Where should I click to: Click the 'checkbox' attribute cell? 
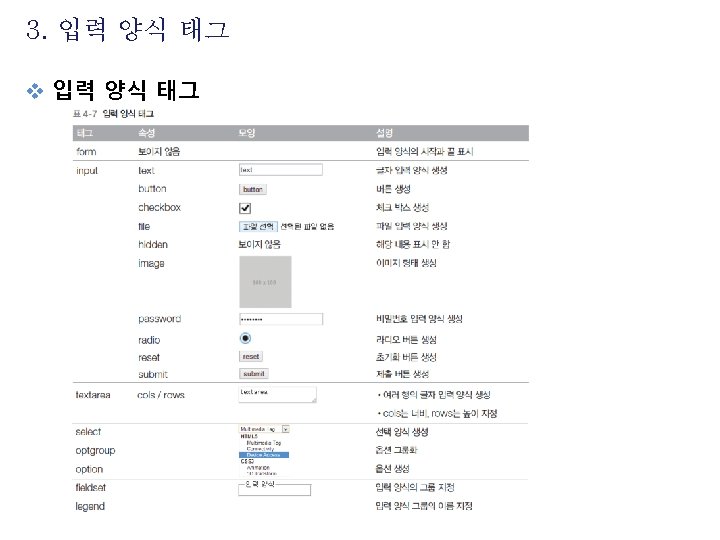point(159,208)
